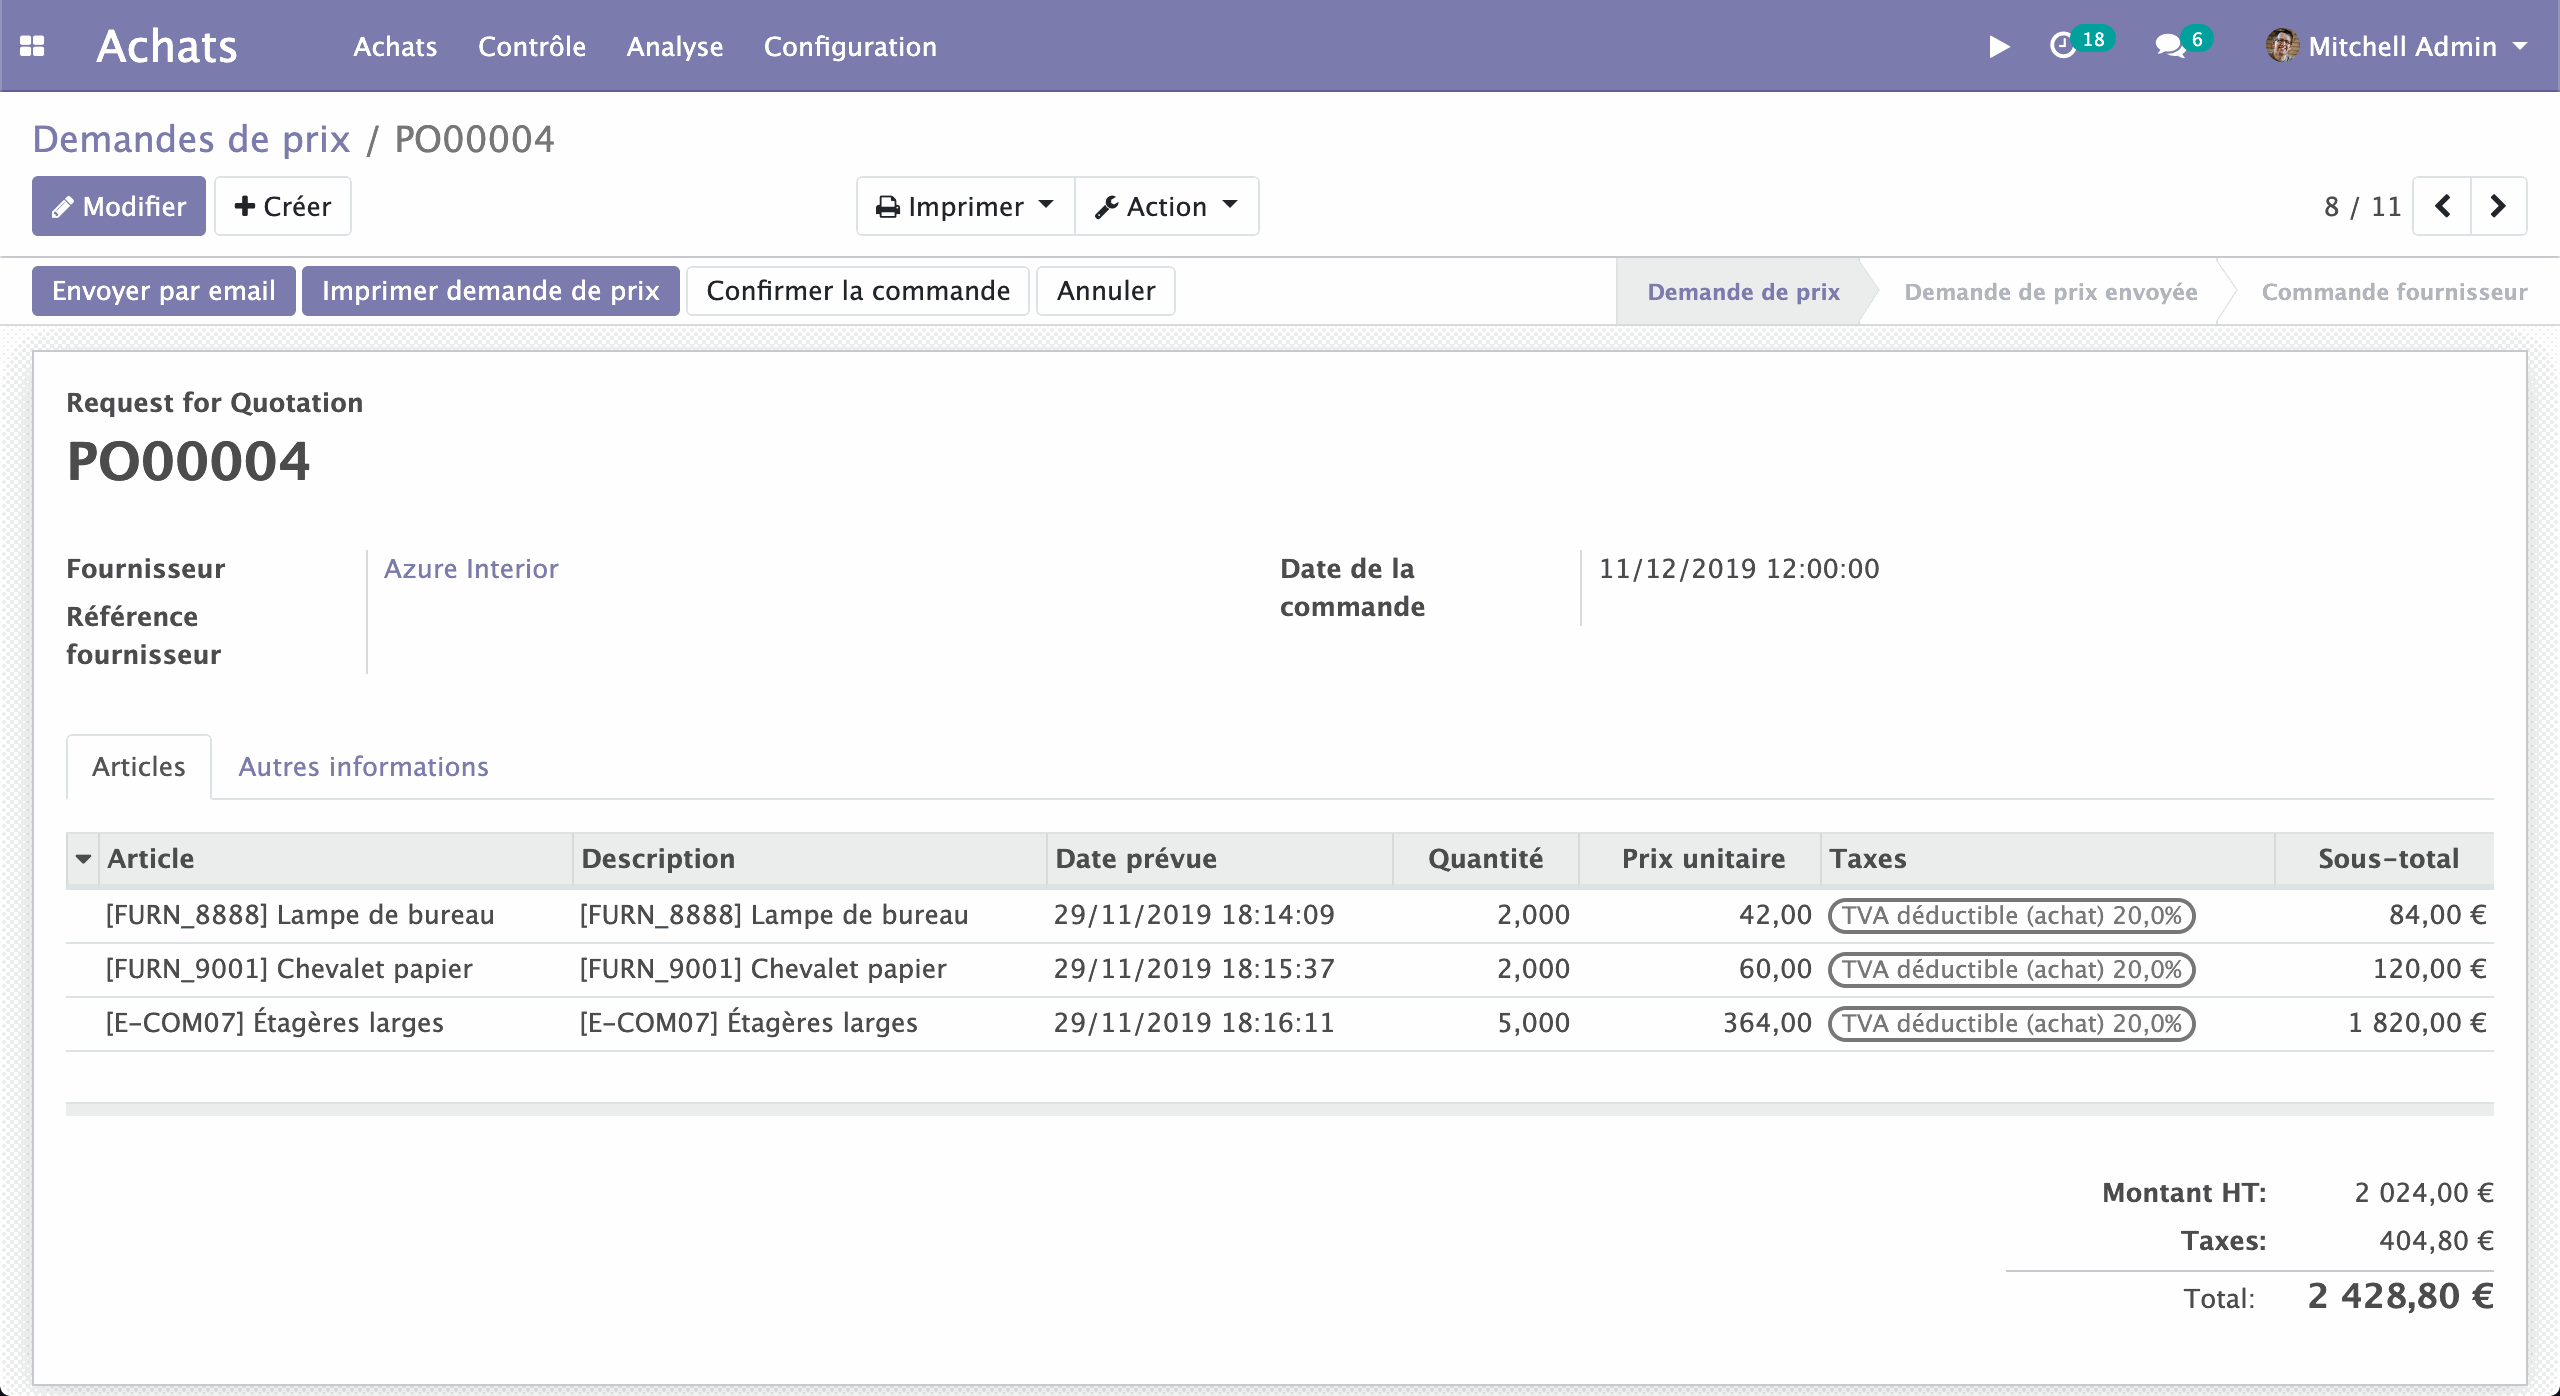Click the printer icon in Imprimer button

point(888,206)
